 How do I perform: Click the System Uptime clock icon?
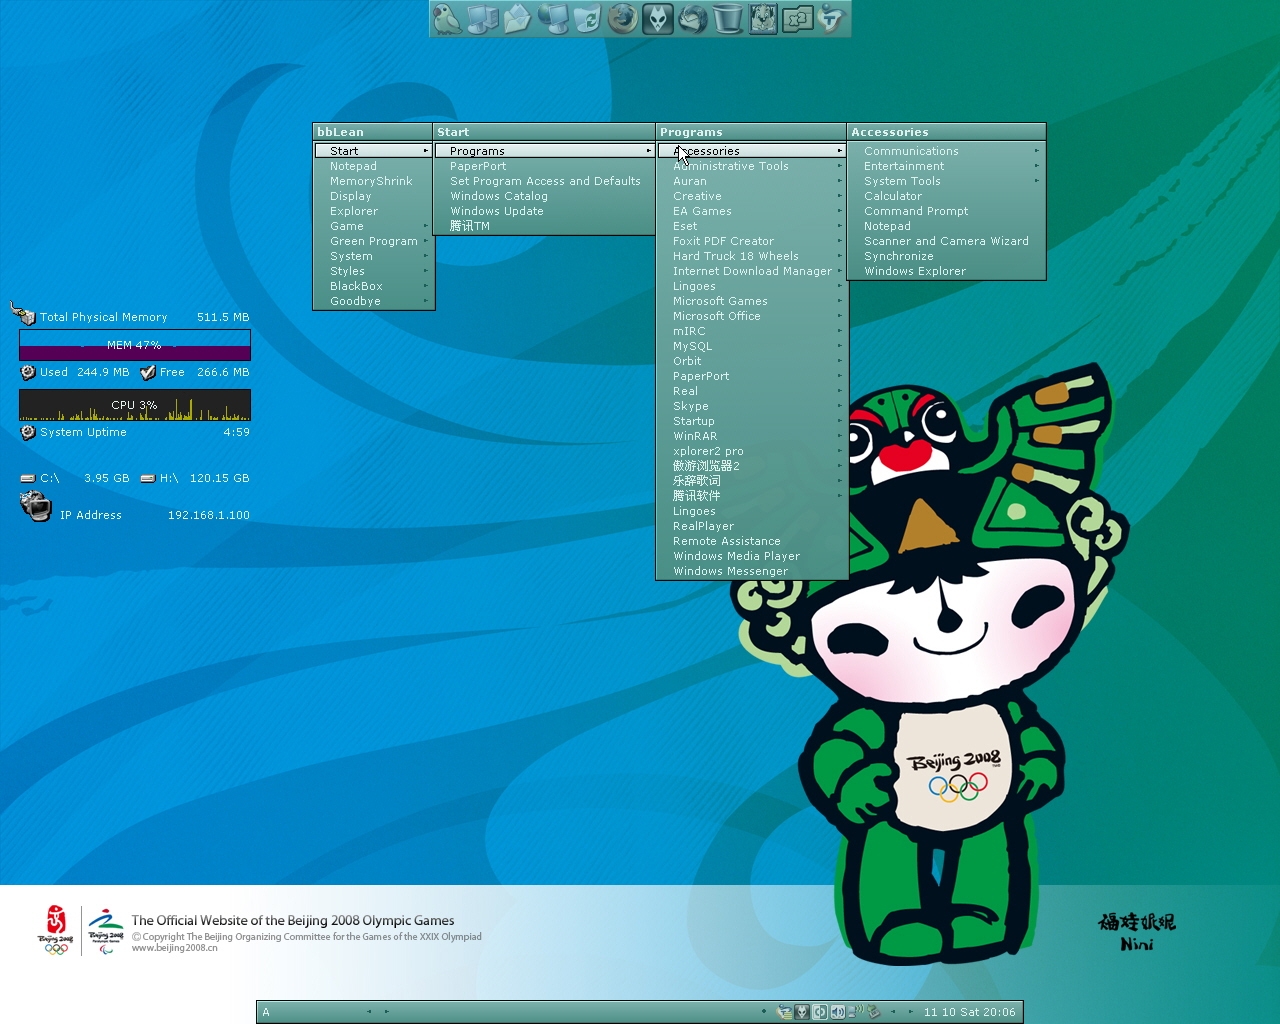click(28, 432)
